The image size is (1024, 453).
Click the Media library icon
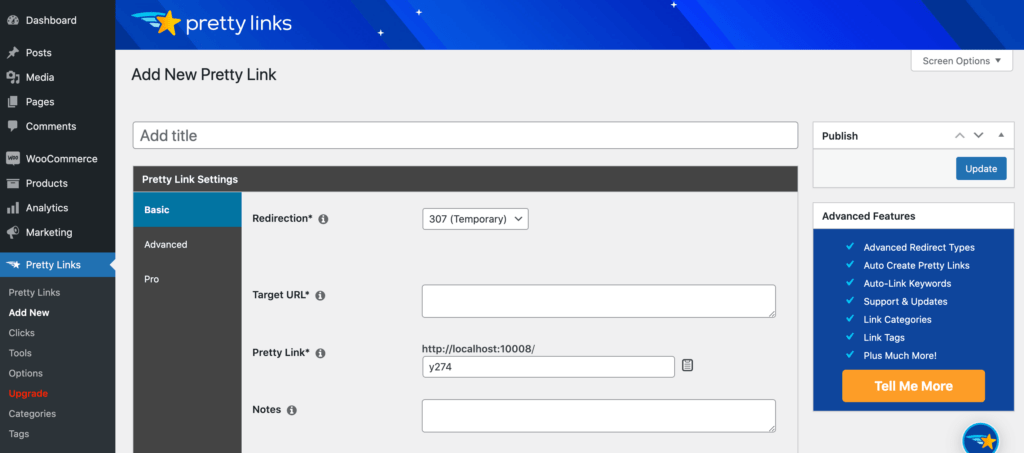12,78
